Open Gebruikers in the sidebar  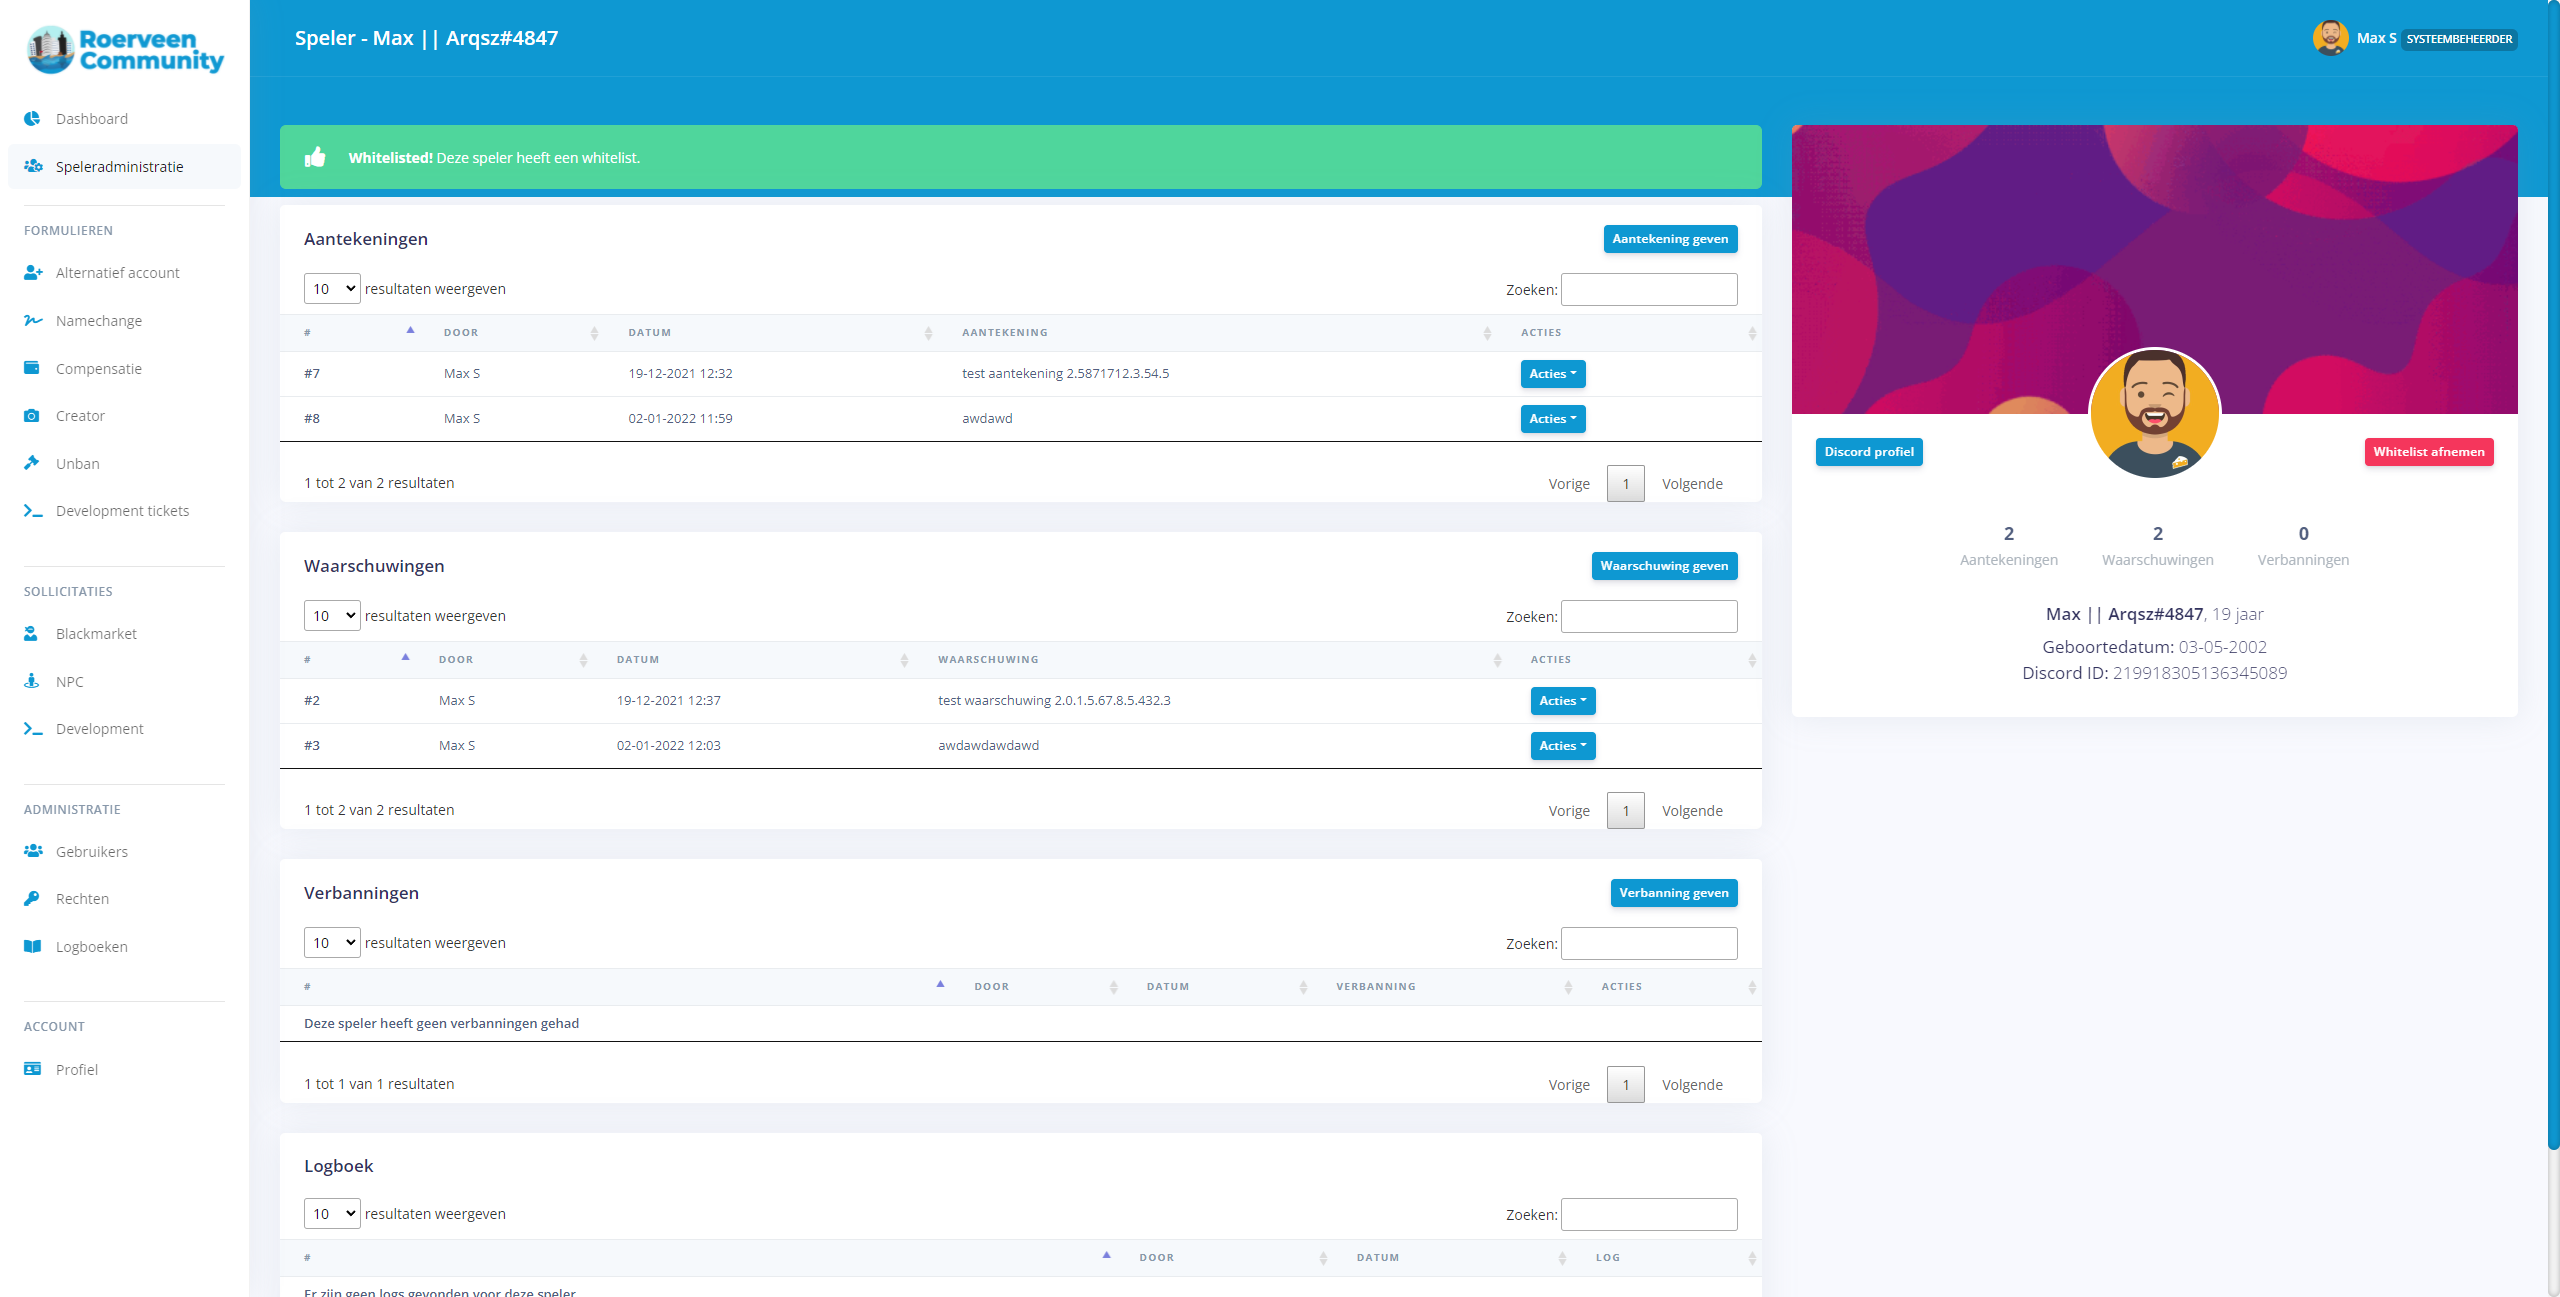pos(91,851)
